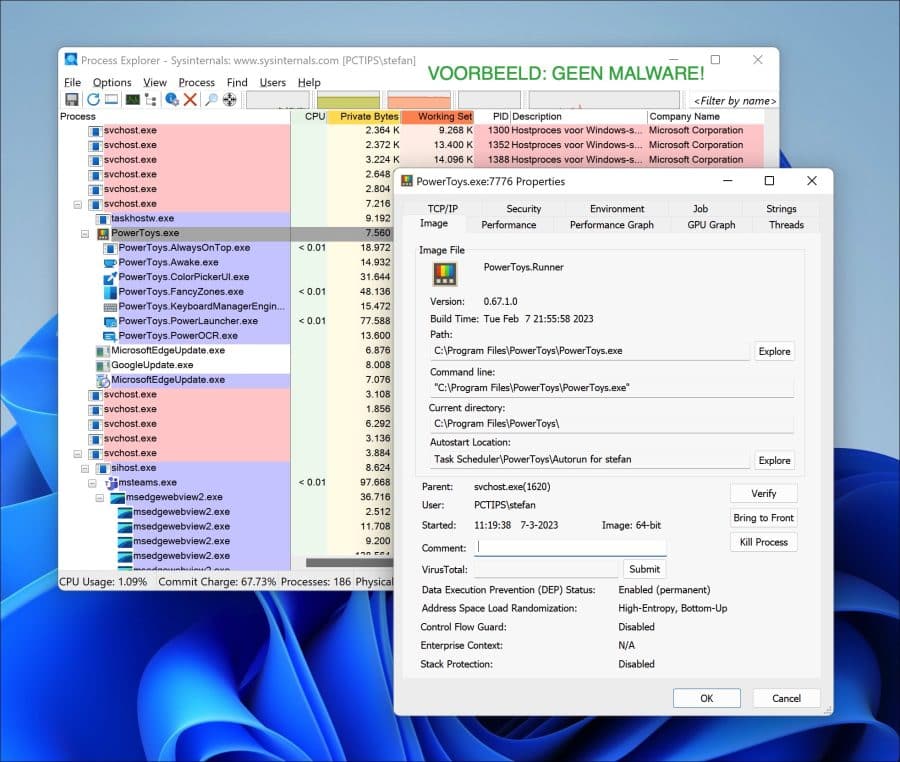The height and width of the screenshot is (762, 900).
Task: Click the Find Window's Process crosshair icon
Action: coord(230,99)
